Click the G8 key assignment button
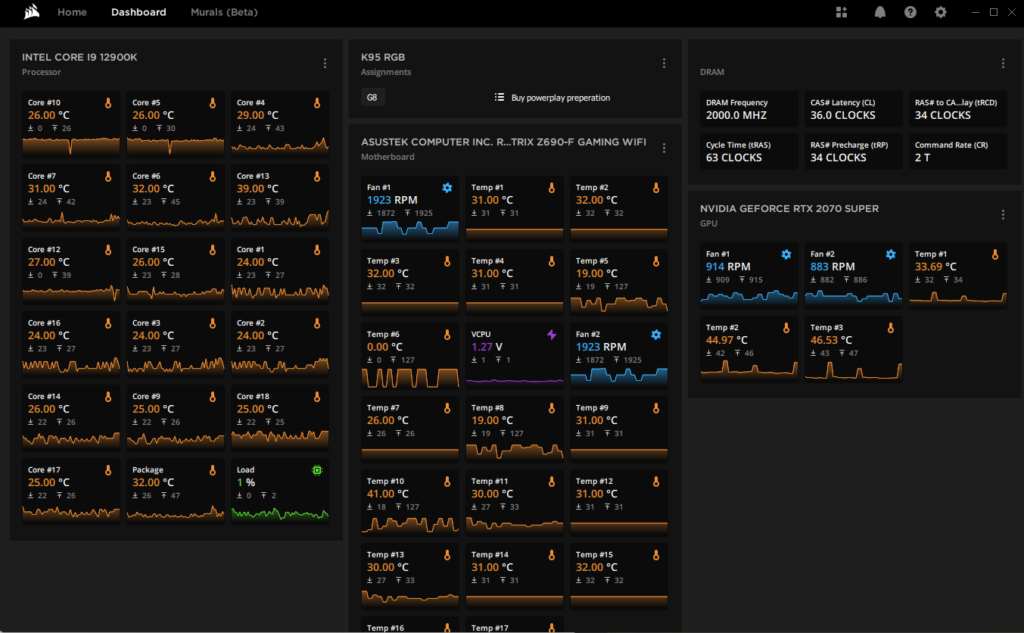The height and width of the screenshot is (633, 1024). point(372,97)
